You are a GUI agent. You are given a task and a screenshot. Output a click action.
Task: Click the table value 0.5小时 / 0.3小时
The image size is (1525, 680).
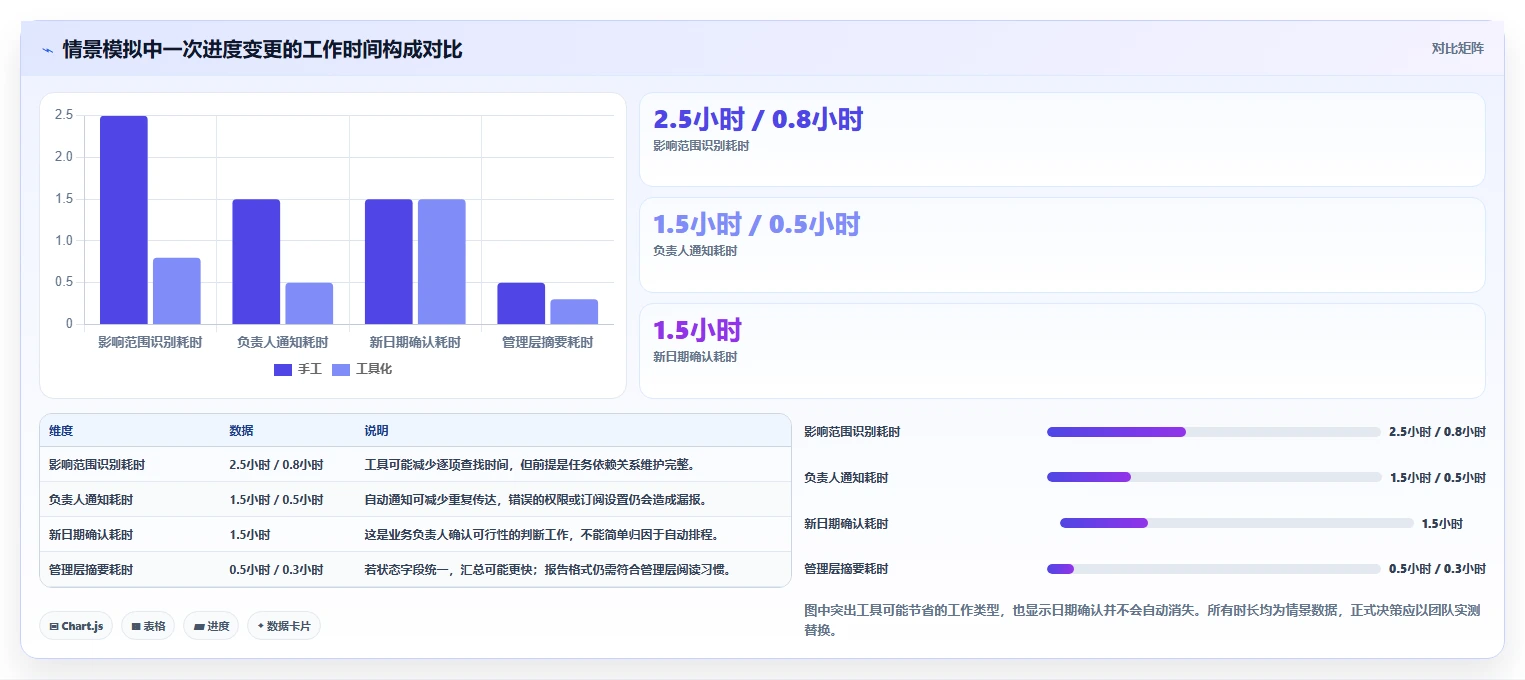[x=276, y=570]
